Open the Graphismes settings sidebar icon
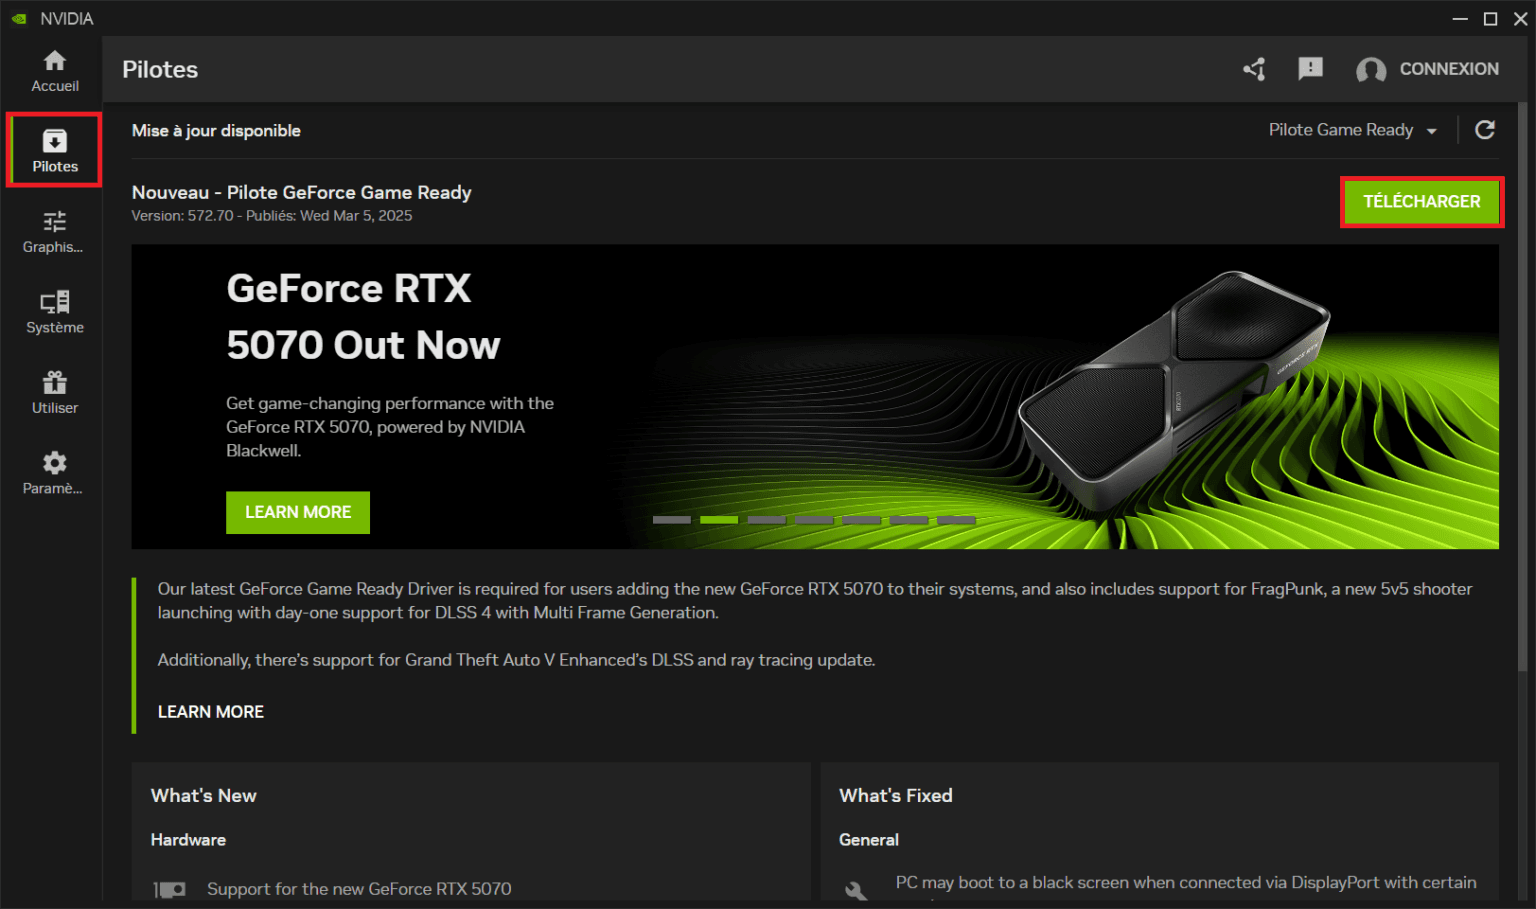 54,231
